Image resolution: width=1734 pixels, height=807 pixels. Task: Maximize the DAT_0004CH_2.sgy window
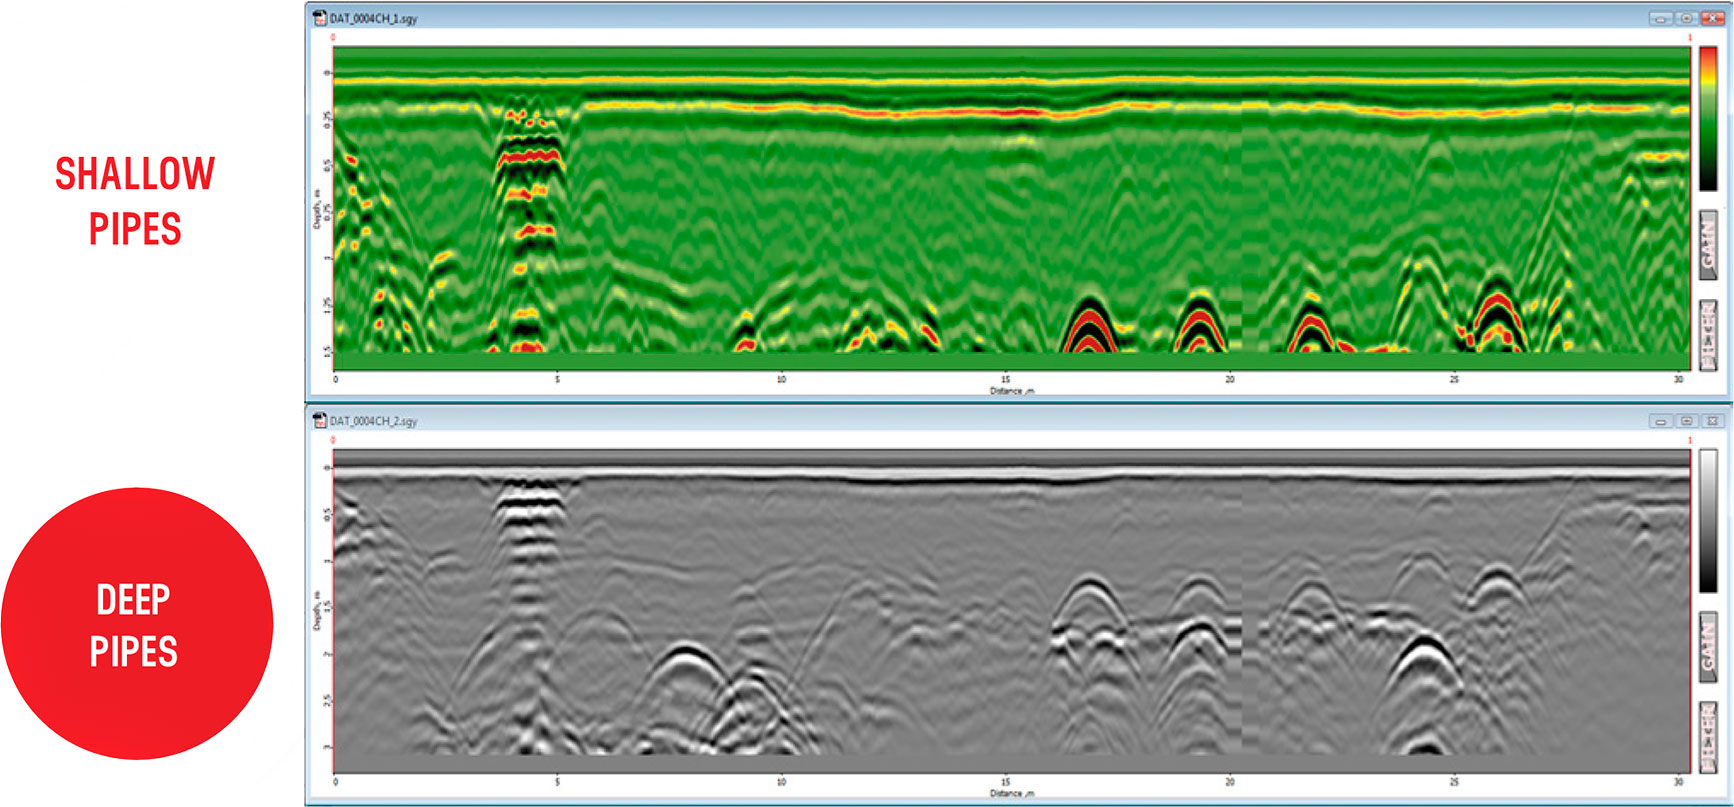coord(1686,421)
